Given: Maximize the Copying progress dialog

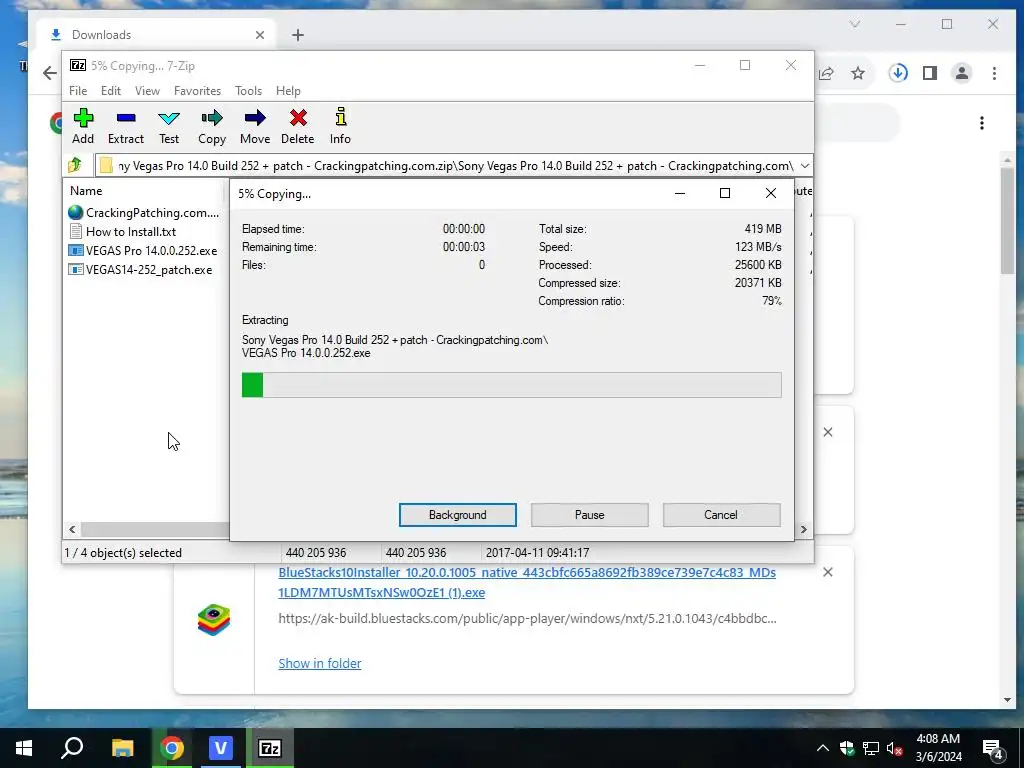Looking at the screenshot, I should pyautogui.click(x=725, y=193).
